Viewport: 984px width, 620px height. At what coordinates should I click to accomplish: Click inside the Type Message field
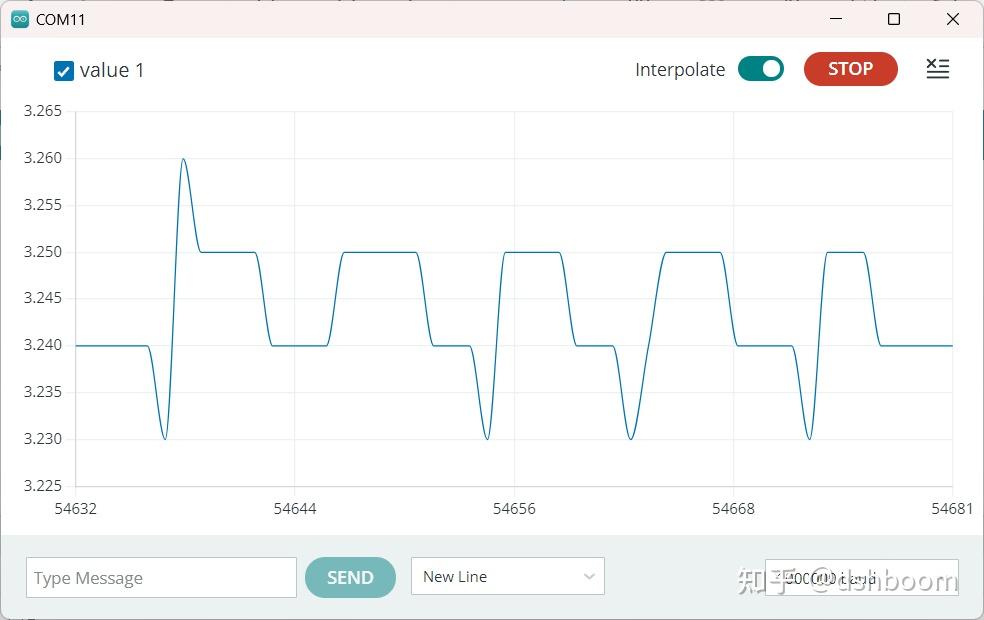point(160,577)
